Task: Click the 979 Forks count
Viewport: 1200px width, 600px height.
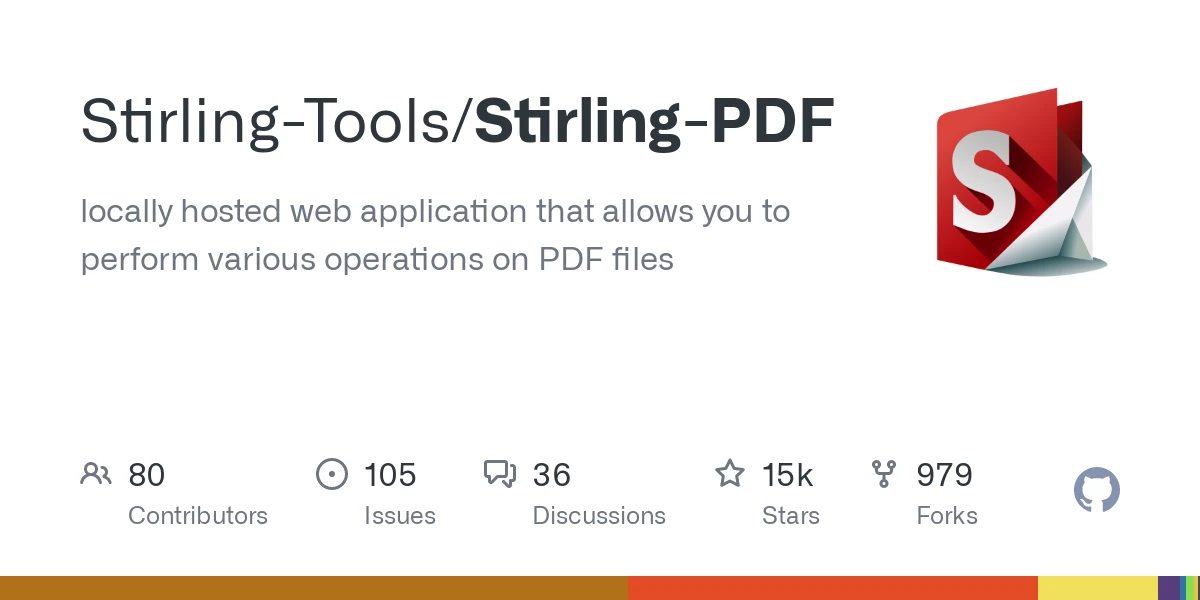Action: [944, 475]
